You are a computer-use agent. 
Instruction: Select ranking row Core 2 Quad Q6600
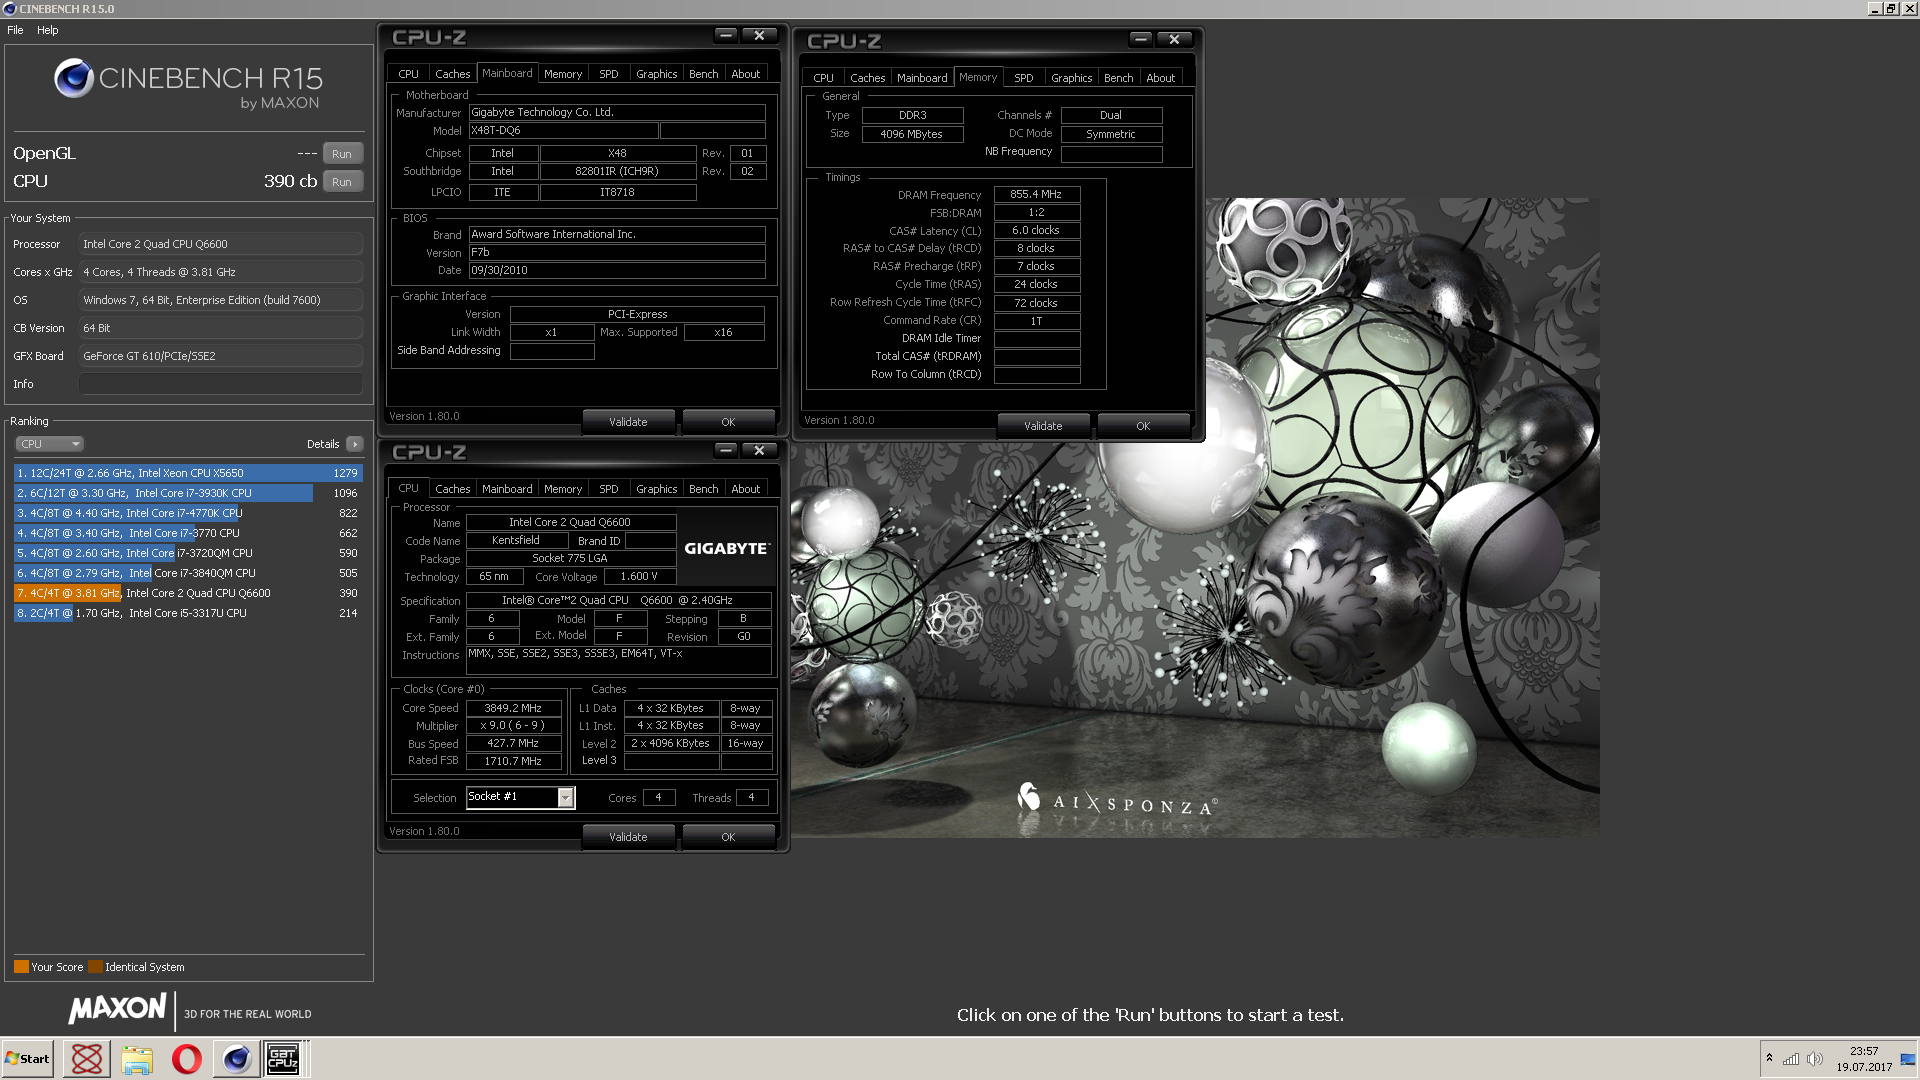pyautogui.click(x=188, y=593)
